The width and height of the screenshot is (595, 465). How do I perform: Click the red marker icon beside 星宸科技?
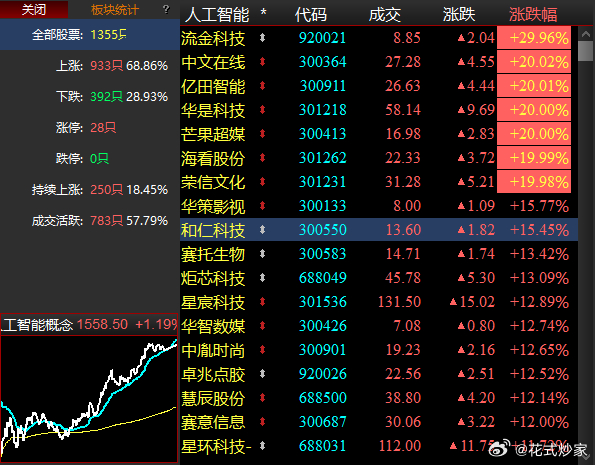click(262, 301)
